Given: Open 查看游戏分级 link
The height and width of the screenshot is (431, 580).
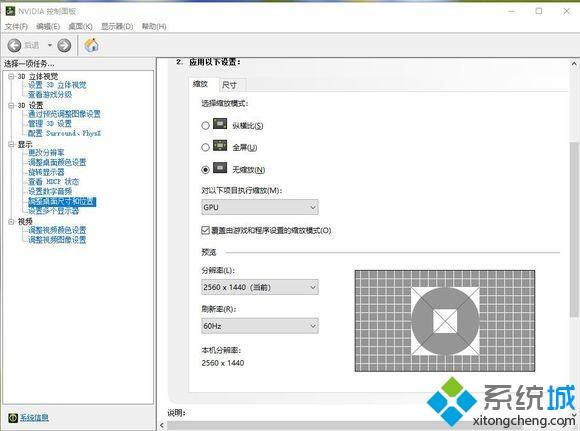Looking at the screenshot, I should point(50,94).
